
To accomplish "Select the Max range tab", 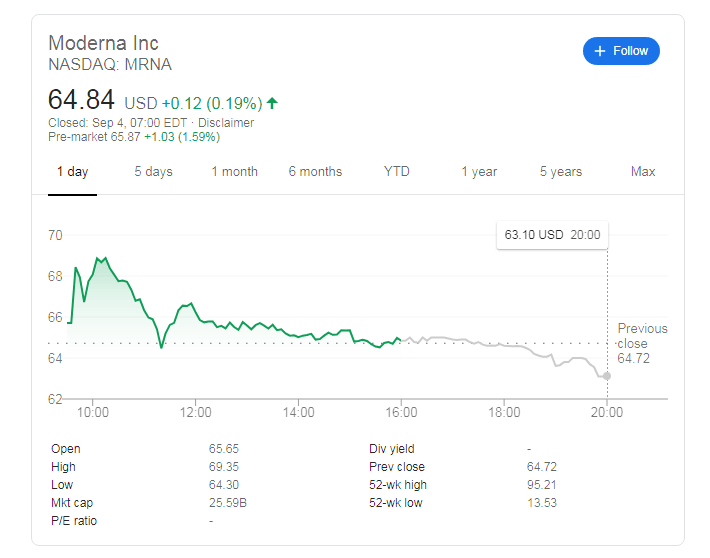I will (x=643, y=172).
